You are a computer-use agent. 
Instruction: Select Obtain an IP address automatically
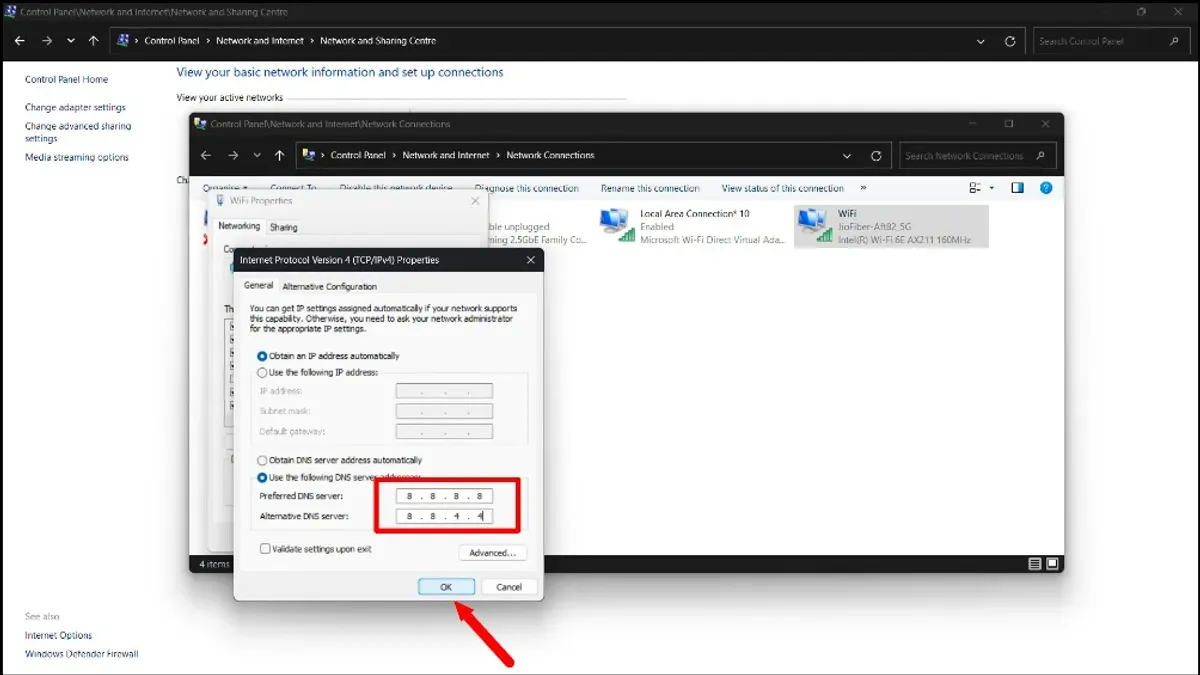tap(328, 356)
